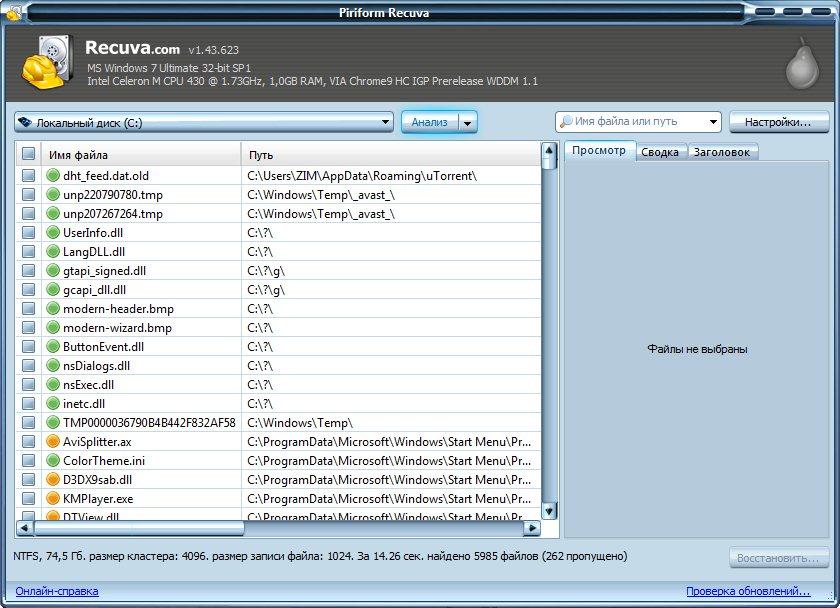Select the checkbox for modern-header.bmp
Screen dimensions: 840x608
click(28, 309)
